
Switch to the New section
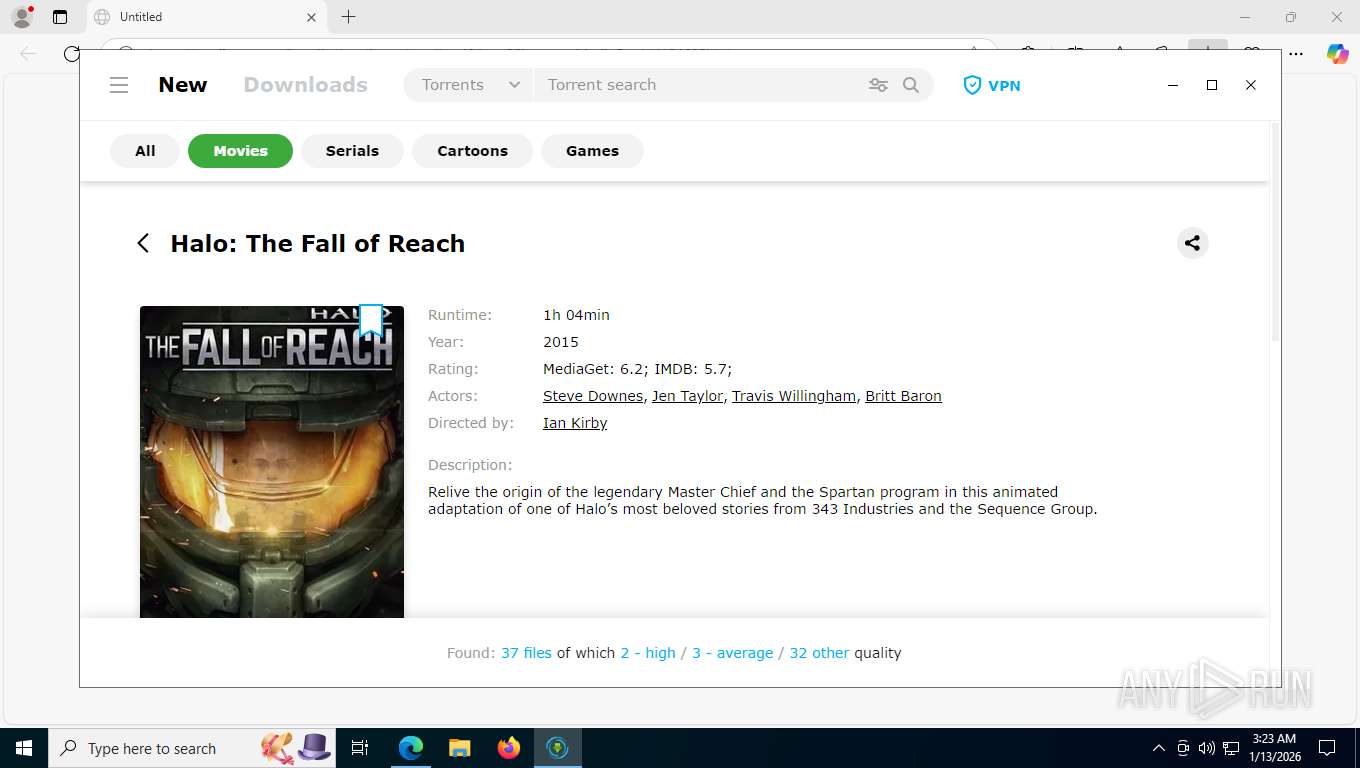coord(183,85)
